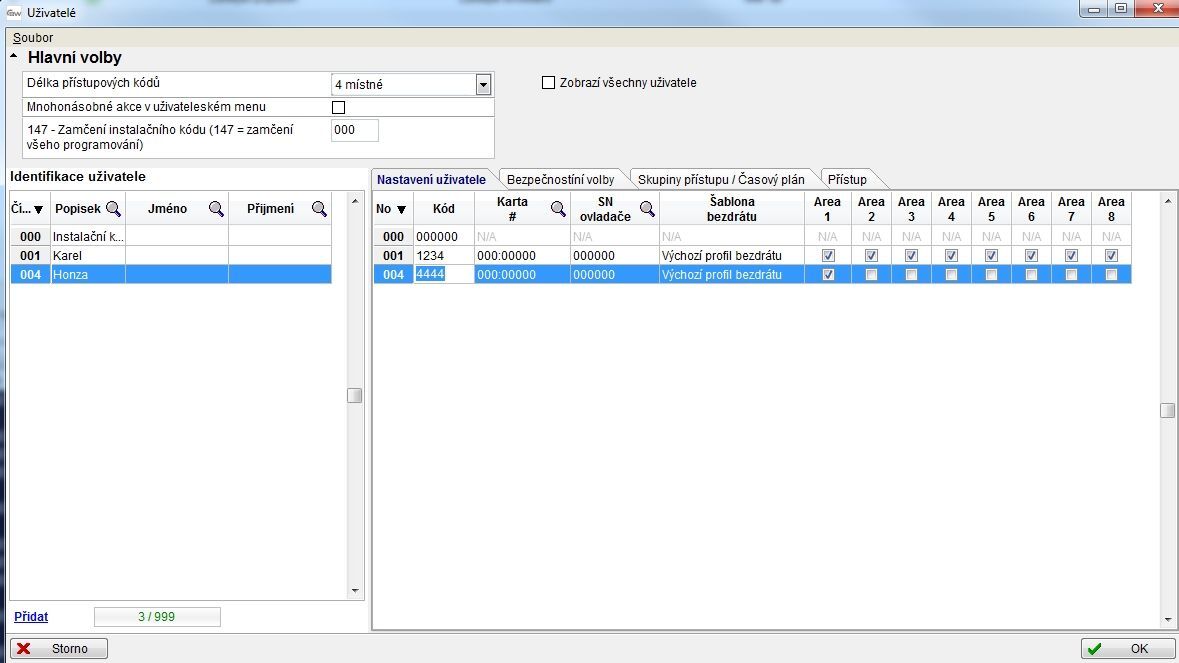Click the sort arrow in the No column
1179x663 pixels.
pos(402,210)
